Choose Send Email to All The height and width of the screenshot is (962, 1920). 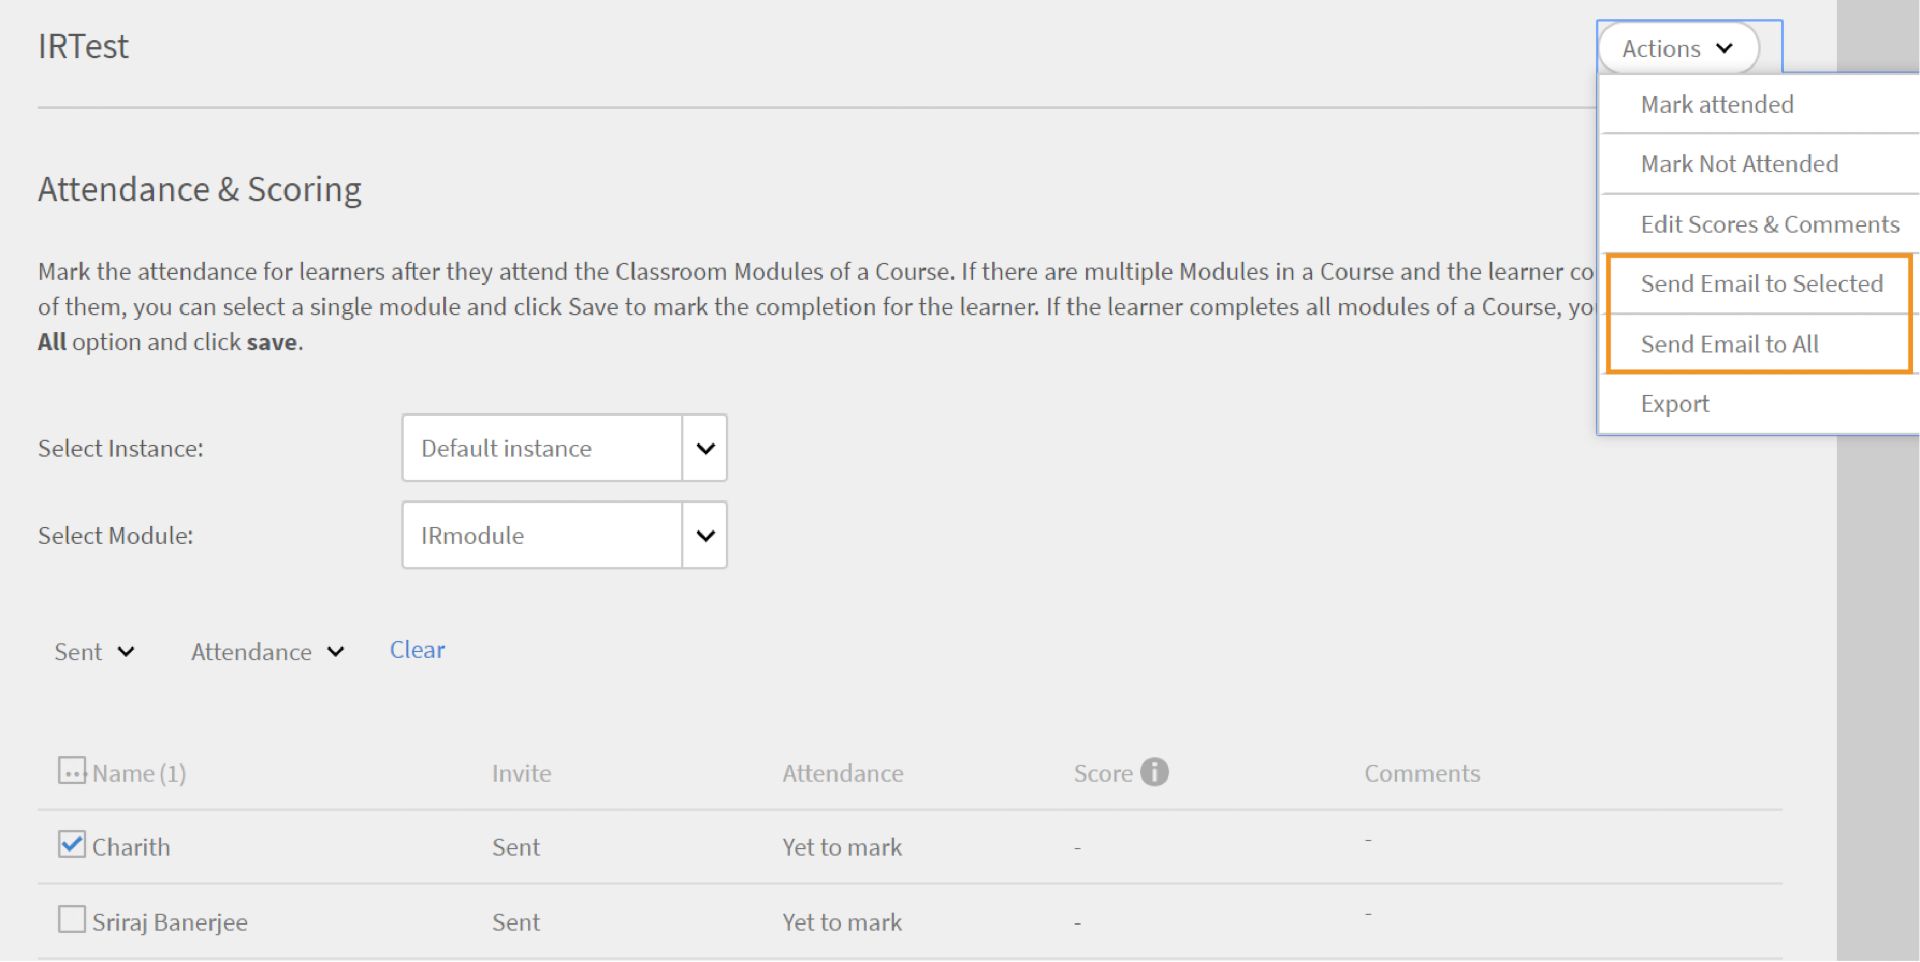1729,344
